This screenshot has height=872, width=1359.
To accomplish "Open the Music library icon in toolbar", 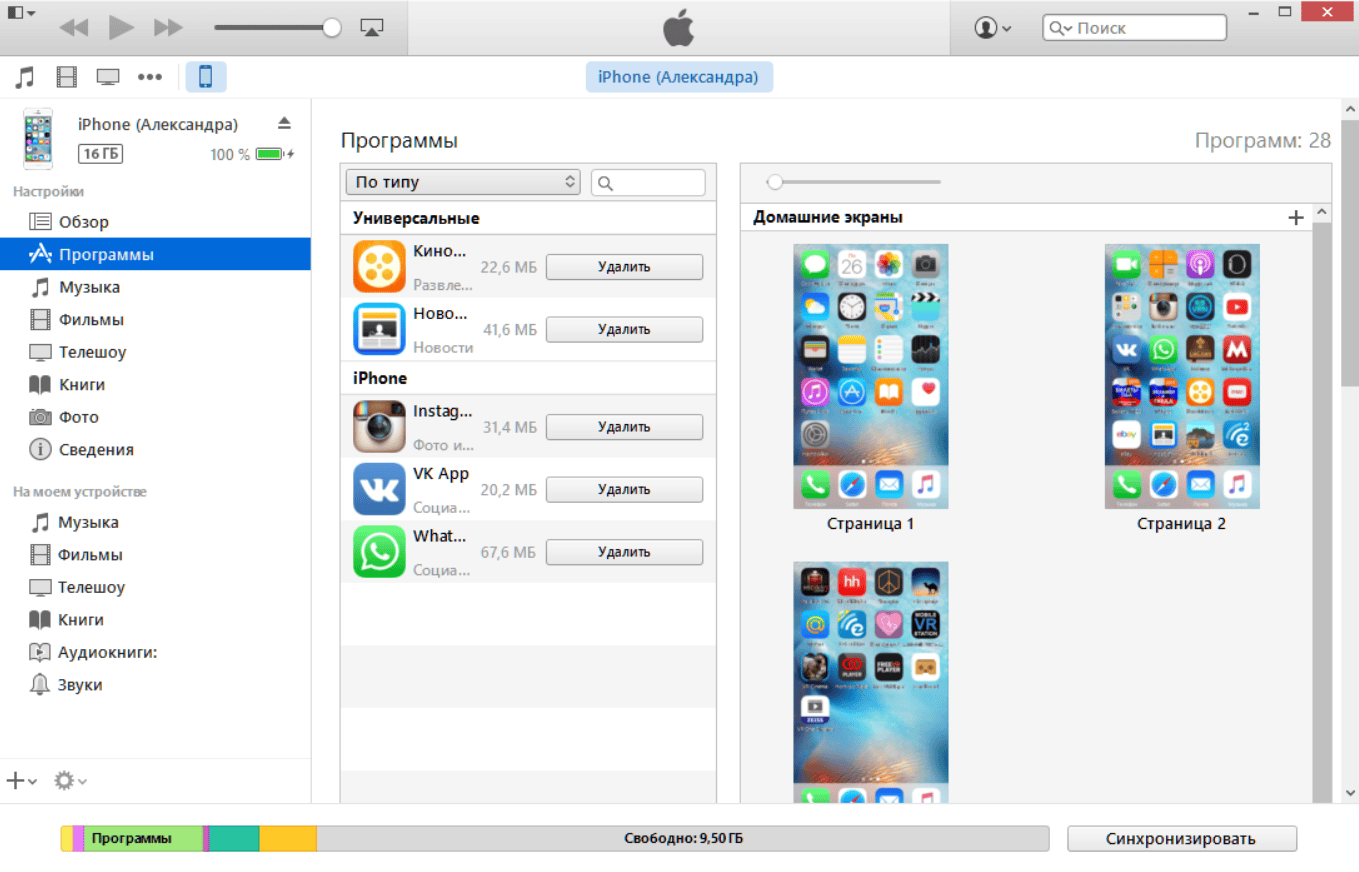I will [x=25, y=77].
